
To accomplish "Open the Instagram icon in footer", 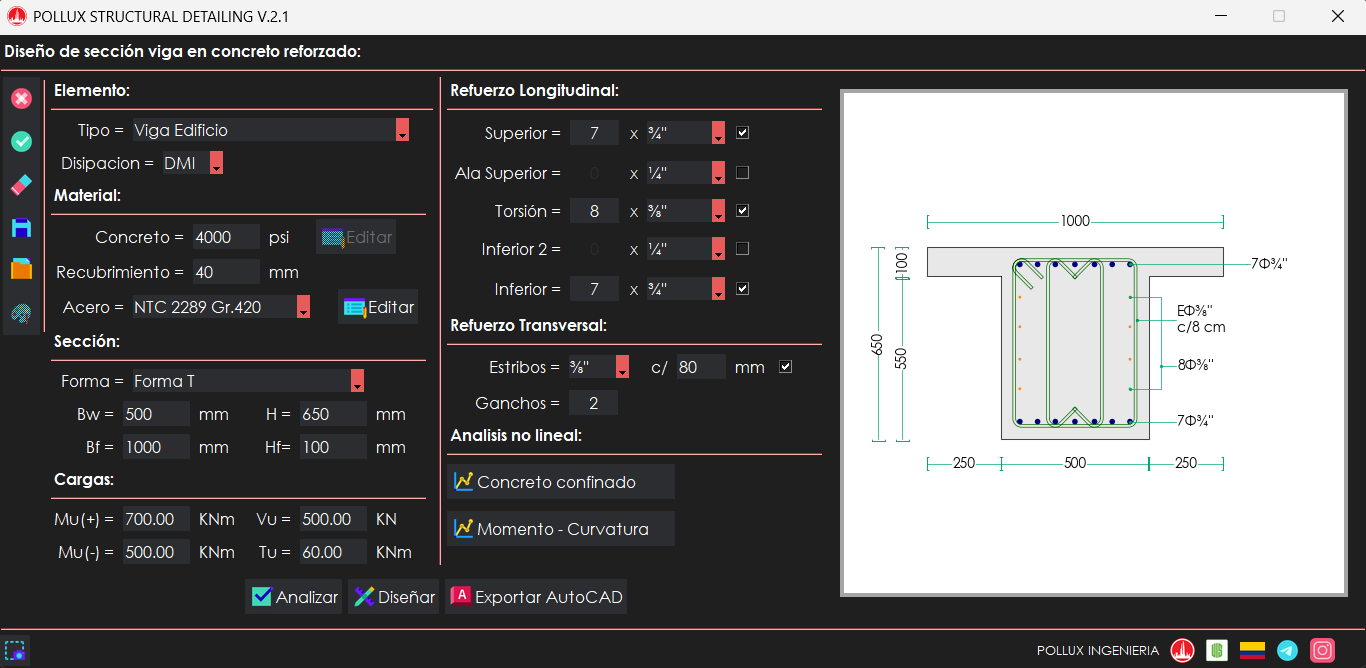I will (1322, 651).
